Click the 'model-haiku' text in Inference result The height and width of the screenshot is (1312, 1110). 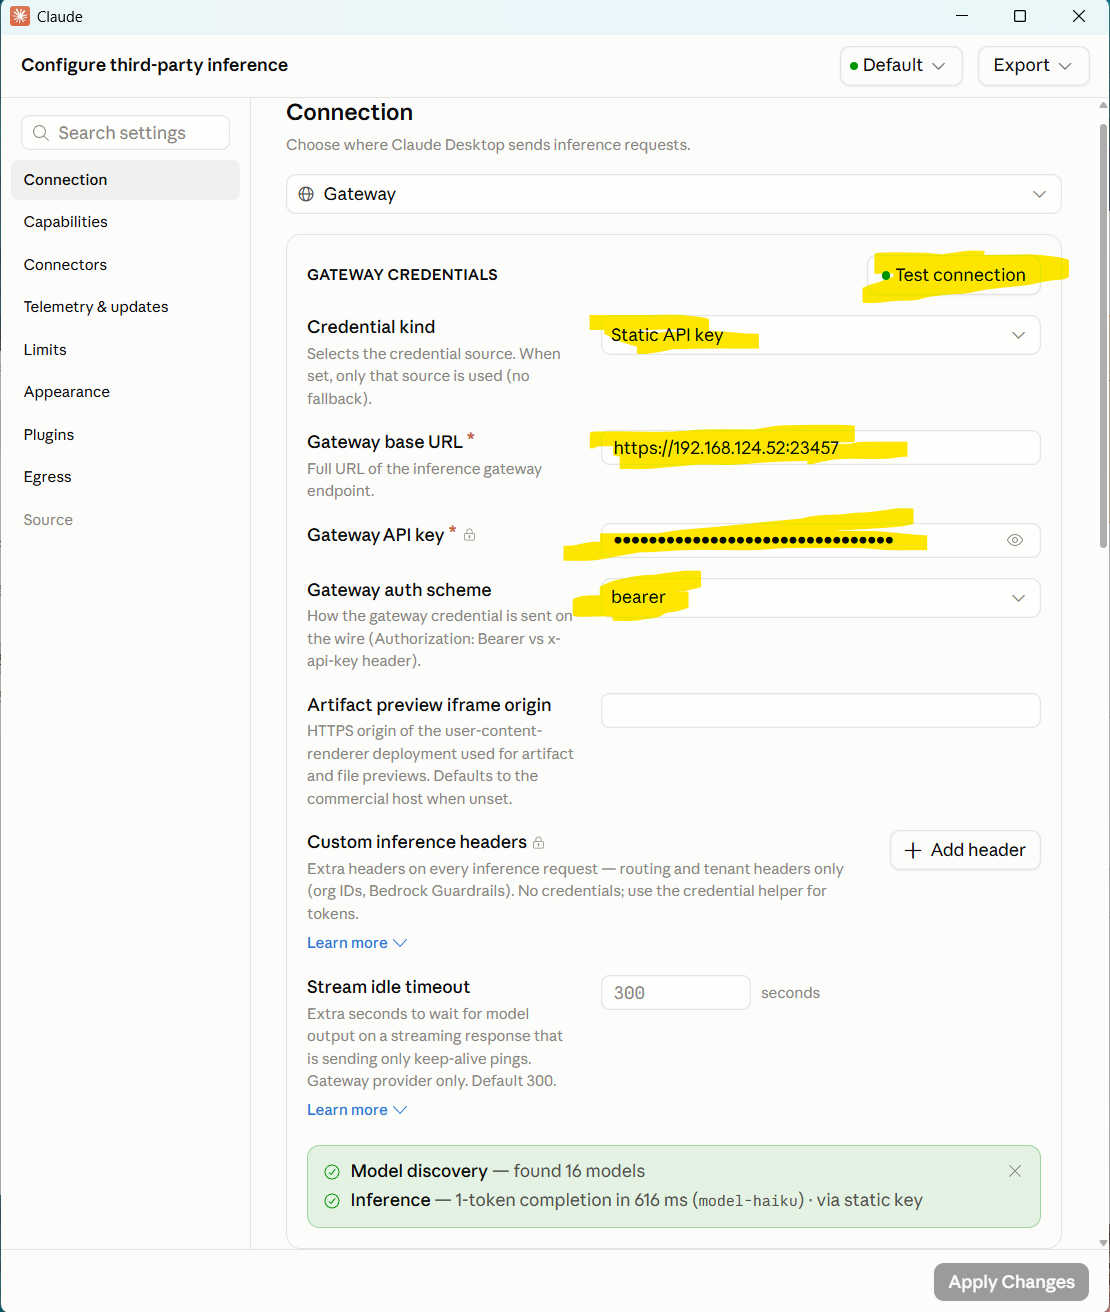[748, 1201]
